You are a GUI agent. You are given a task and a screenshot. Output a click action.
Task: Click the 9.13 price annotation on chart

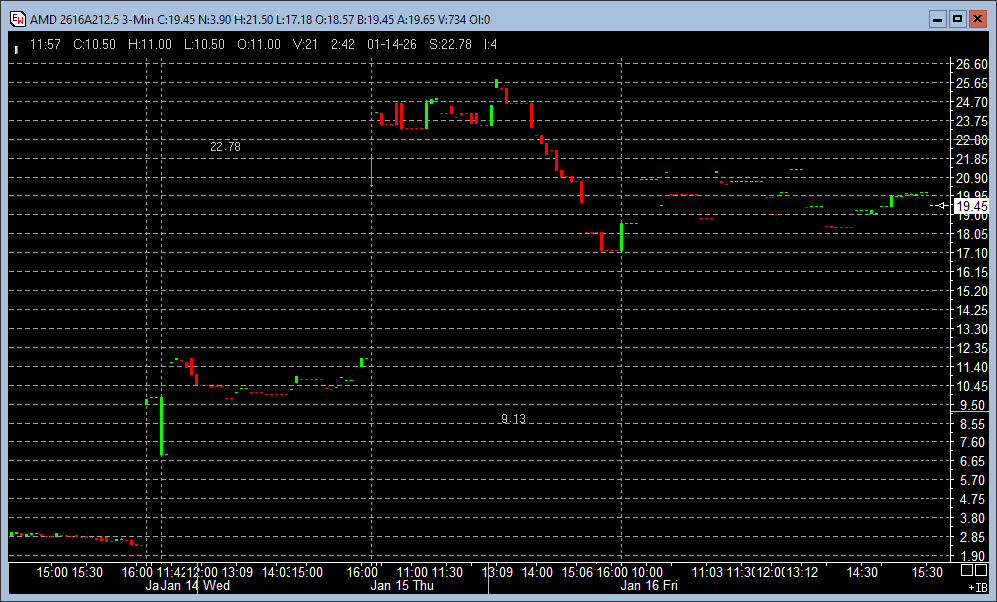[x=513, y=419]
